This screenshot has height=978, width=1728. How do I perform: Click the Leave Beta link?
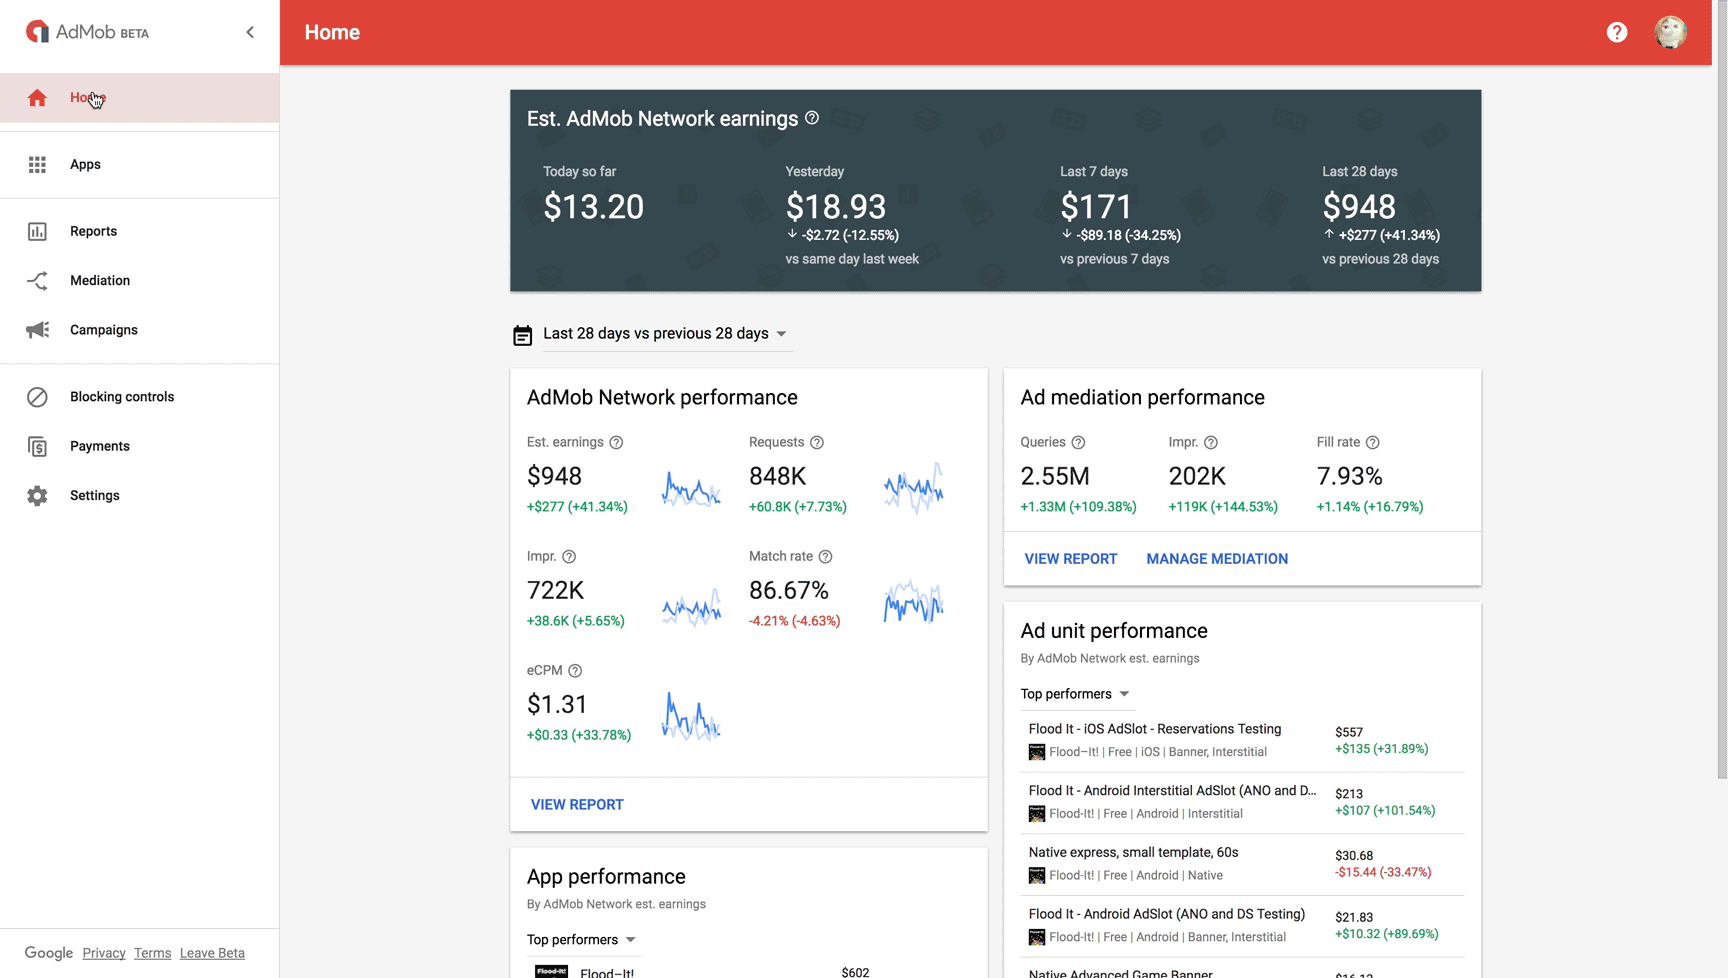tap(212, 953)
